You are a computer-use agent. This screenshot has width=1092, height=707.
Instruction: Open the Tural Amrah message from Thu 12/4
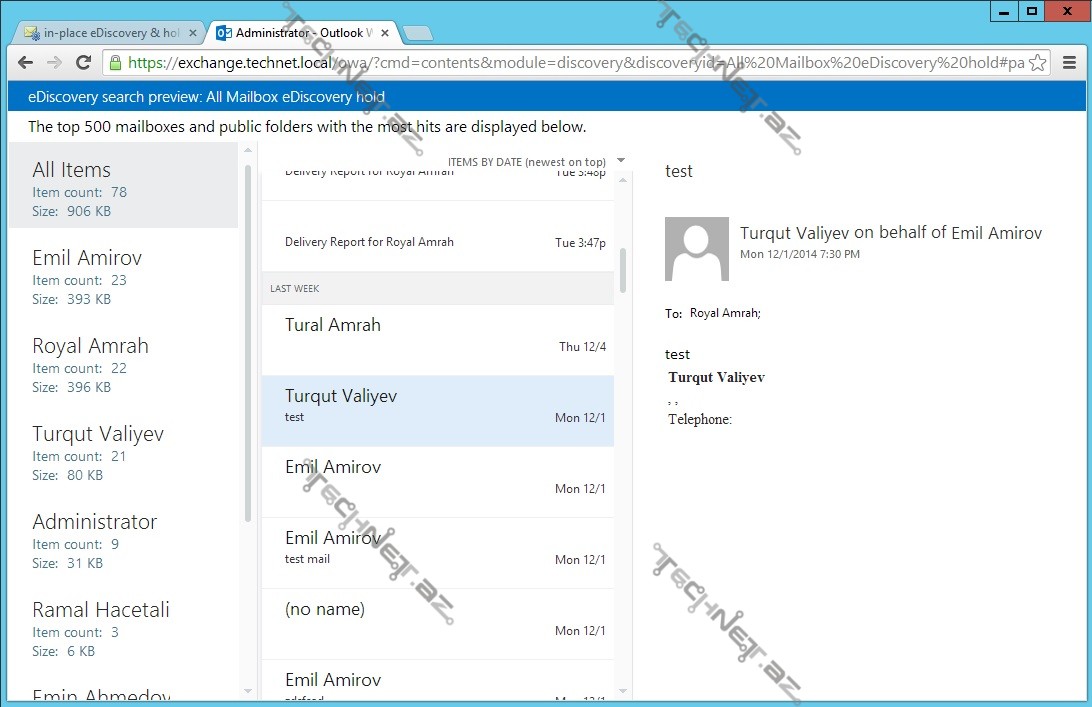click(x=437, y=335)
